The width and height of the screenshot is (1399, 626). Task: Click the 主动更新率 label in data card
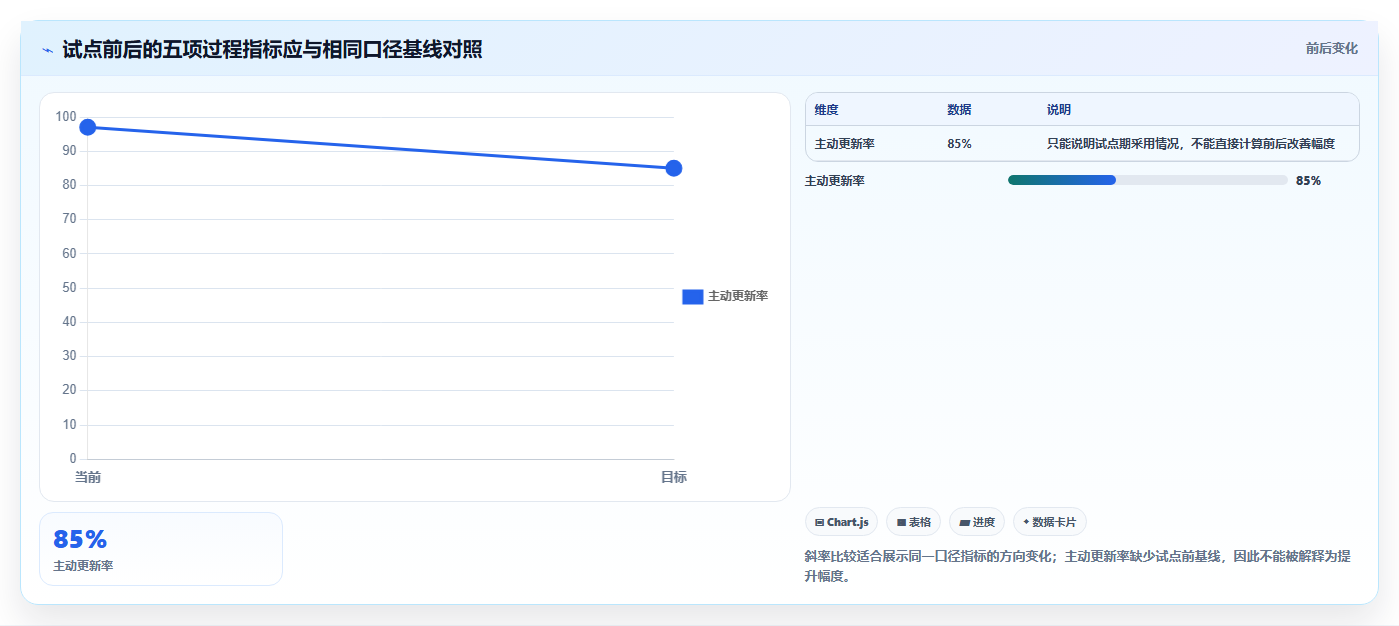pos(83,566)
